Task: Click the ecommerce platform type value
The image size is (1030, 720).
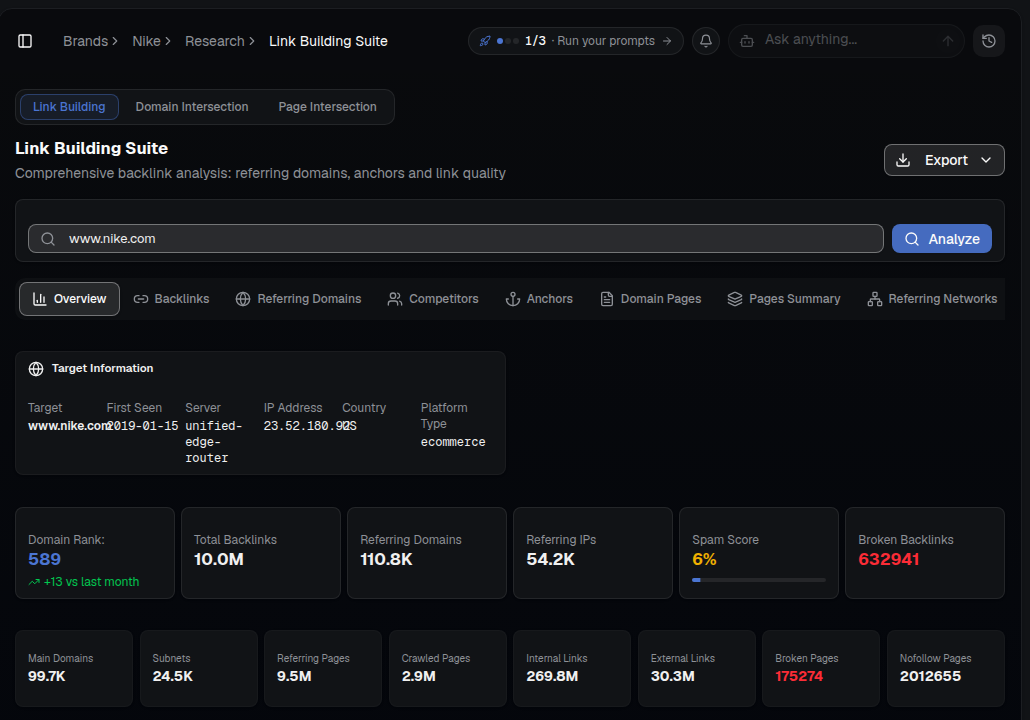Action: (x=453, y=443)
